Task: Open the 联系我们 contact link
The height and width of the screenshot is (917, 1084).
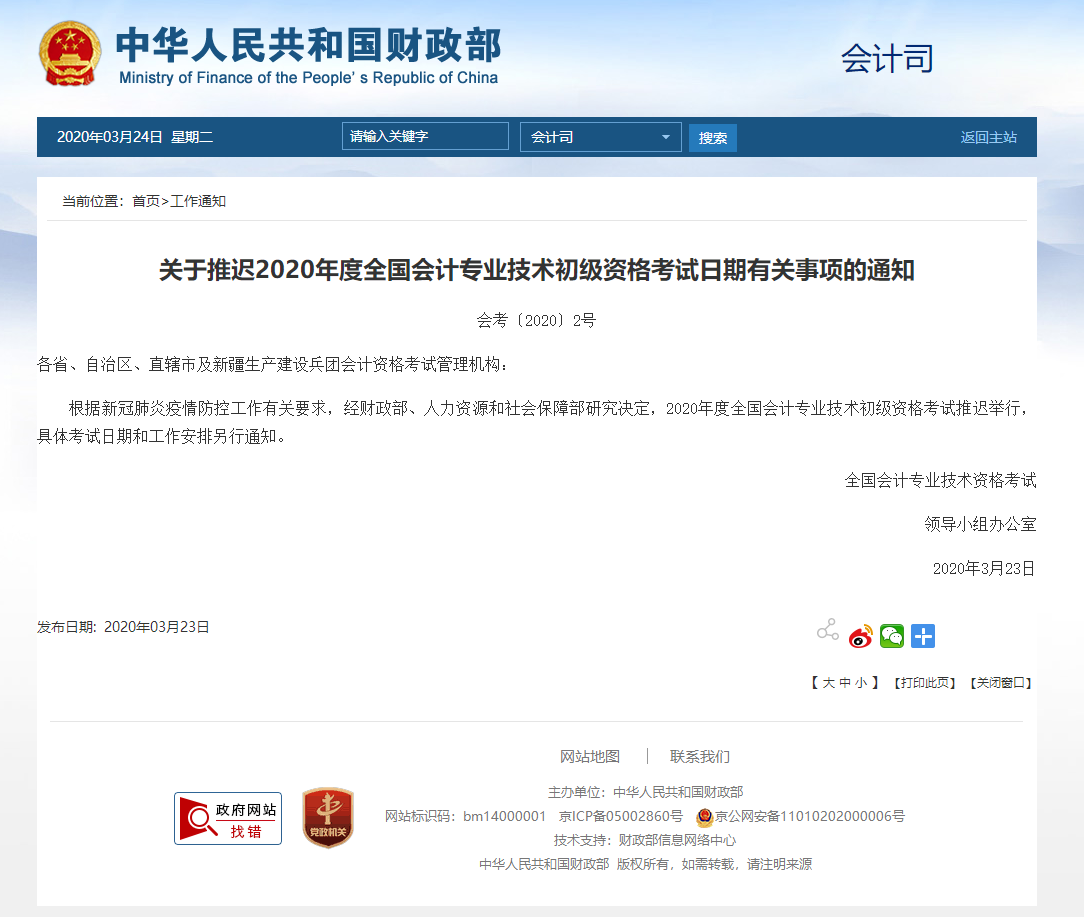Action: pos(700,756)
